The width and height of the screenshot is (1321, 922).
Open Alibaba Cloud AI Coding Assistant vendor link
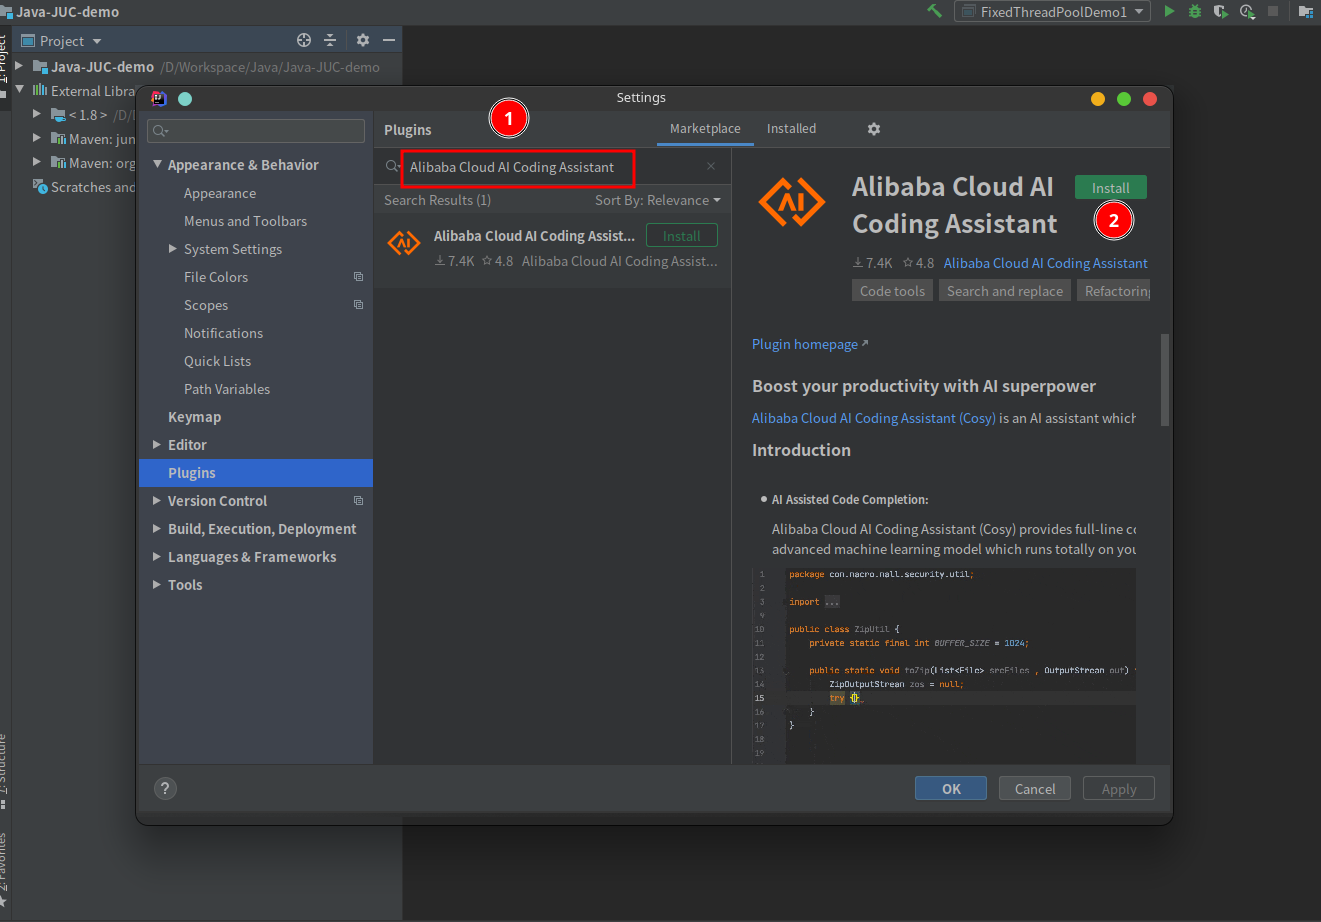point(1045,263)
